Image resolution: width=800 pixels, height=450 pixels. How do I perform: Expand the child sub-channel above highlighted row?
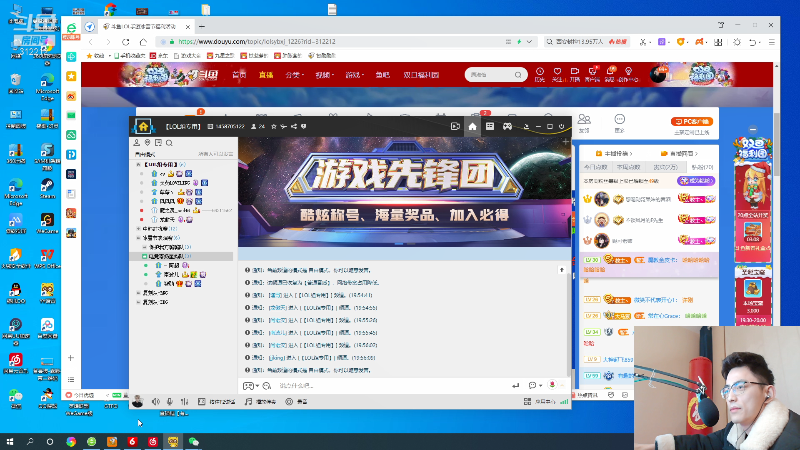[x=145, y=247]
